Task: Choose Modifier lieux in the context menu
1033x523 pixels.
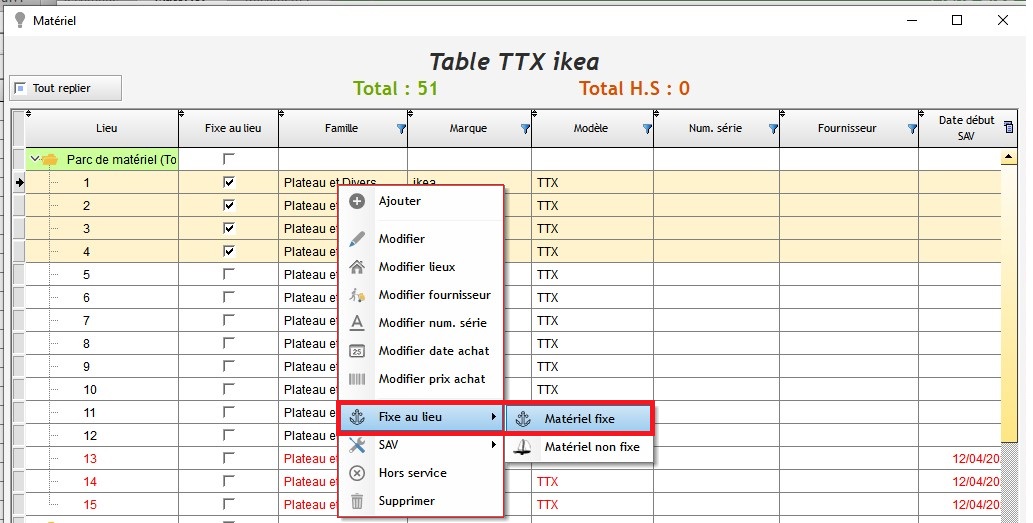Action: coord(421,267)
